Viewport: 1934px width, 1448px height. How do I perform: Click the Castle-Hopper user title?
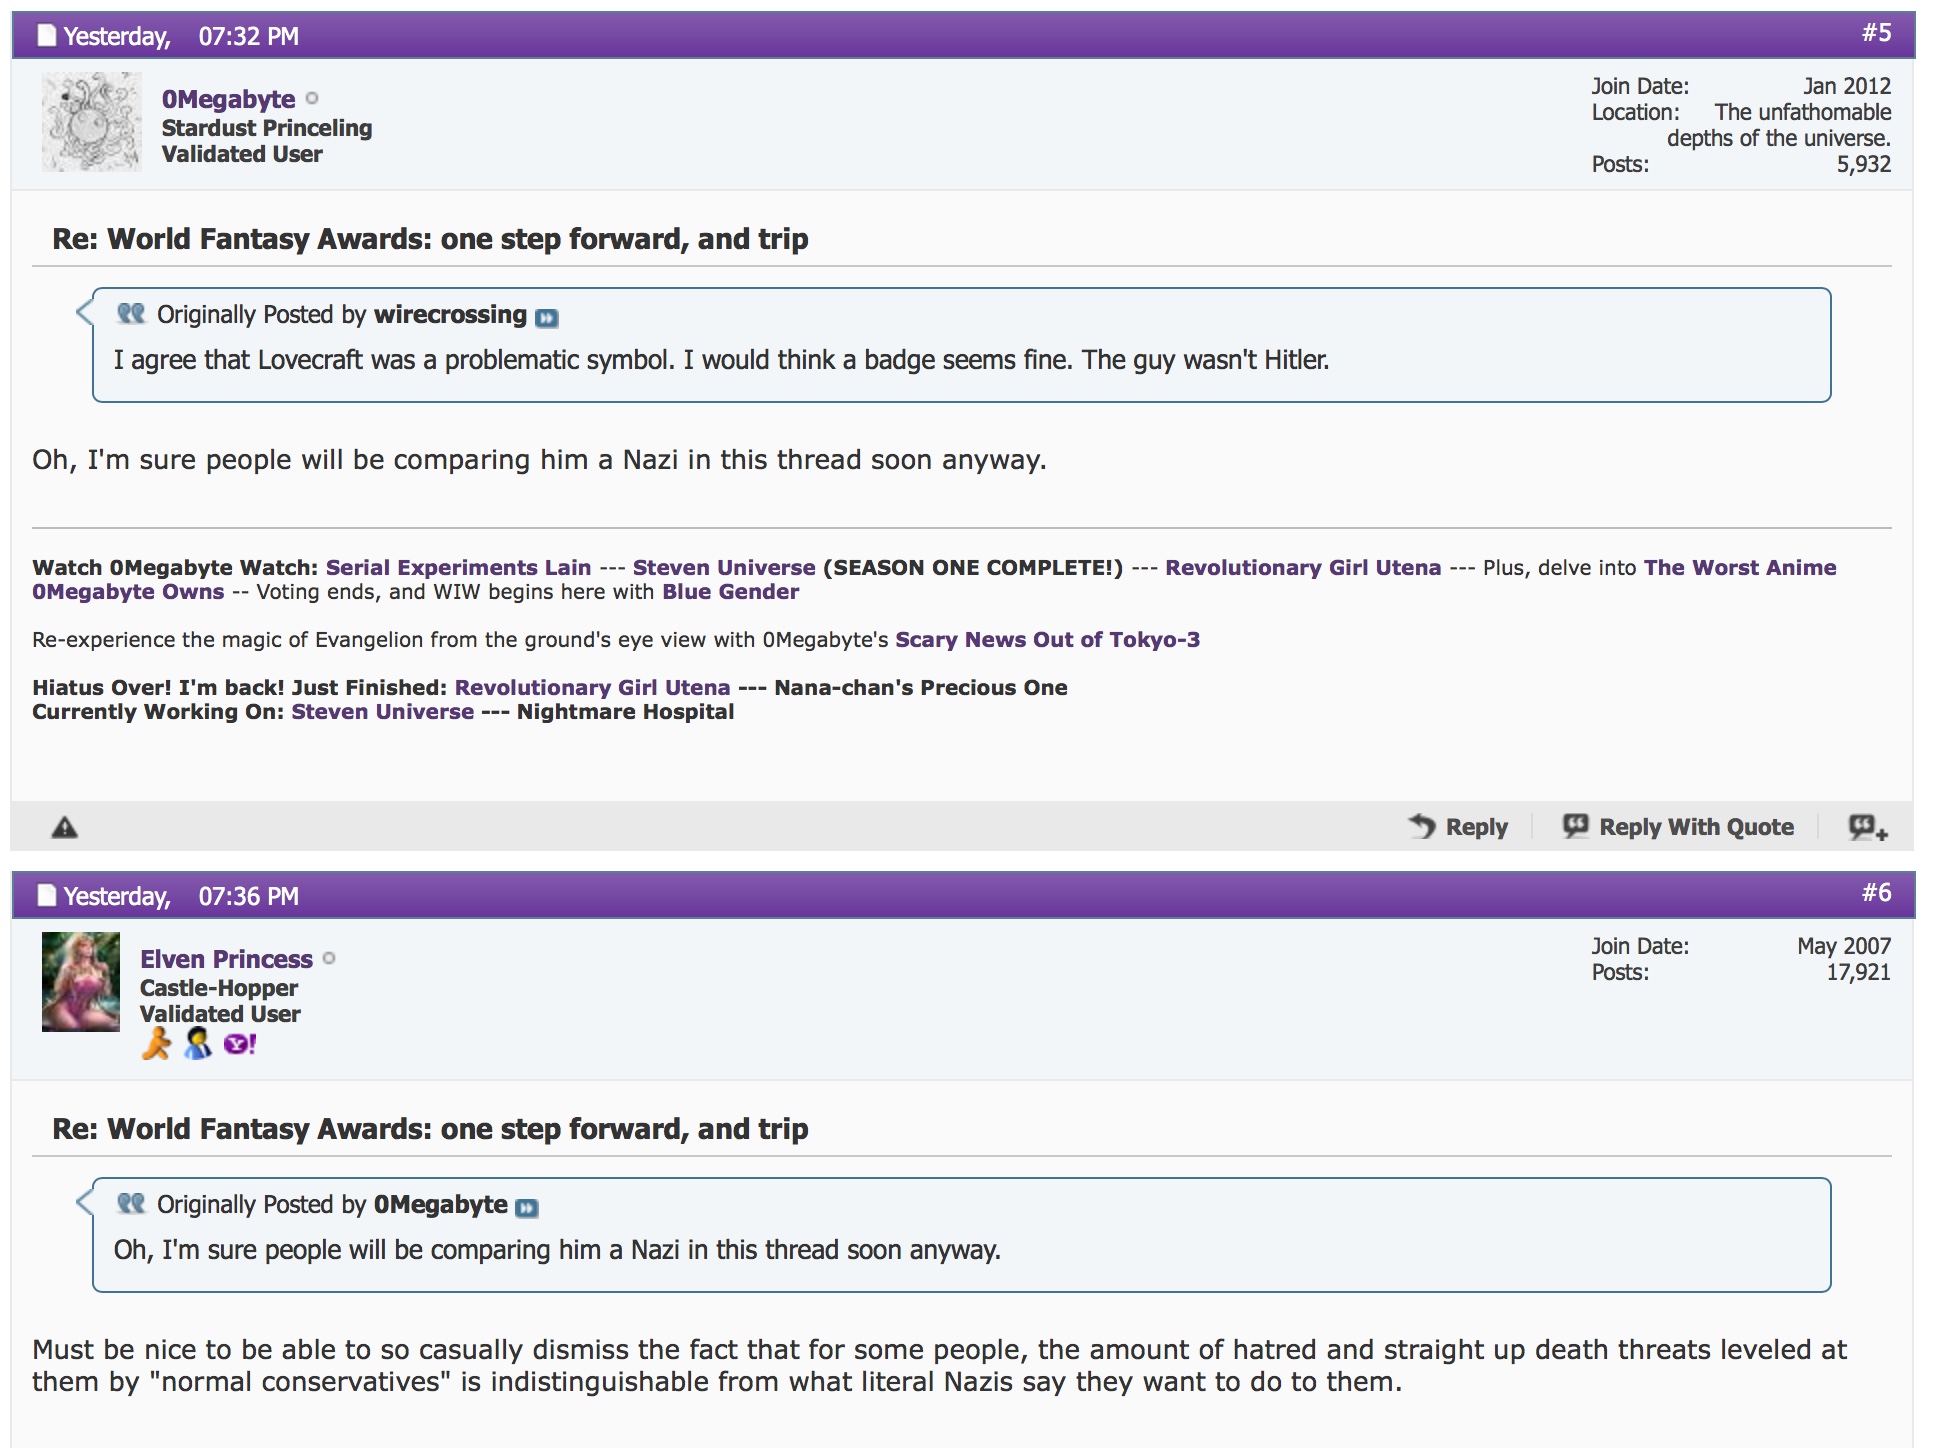(219, 988)
